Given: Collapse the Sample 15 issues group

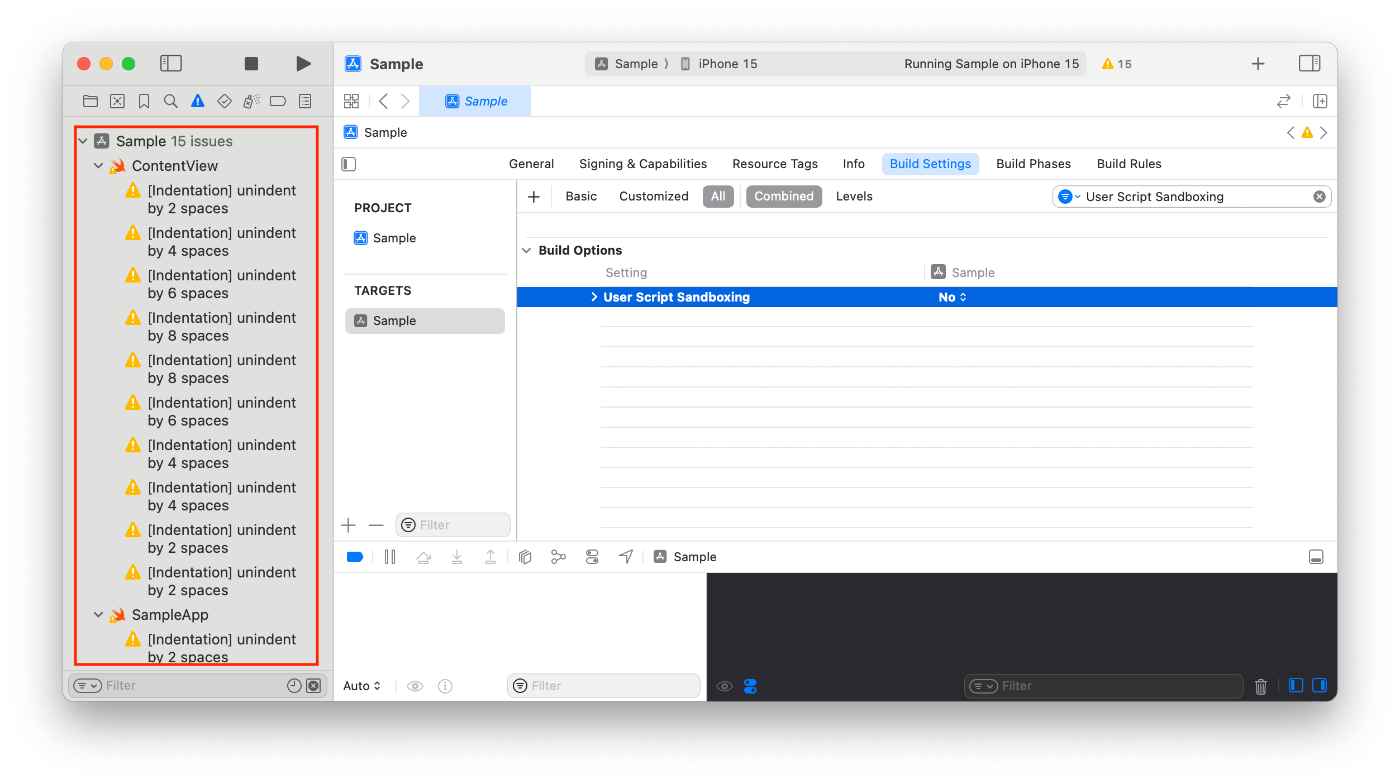Looking at the screenshot, I should pos(83,142).
